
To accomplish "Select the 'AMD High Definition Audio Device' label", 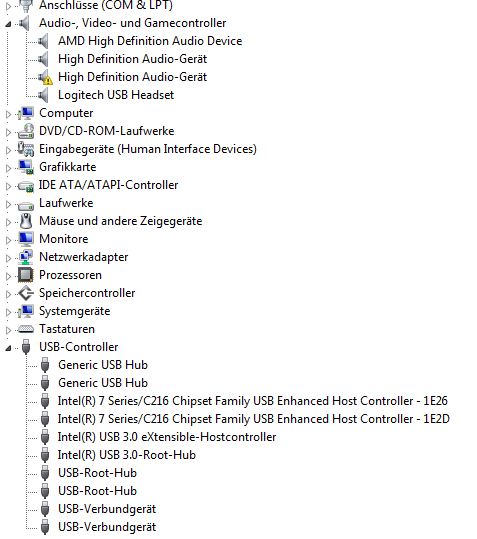I will pyautogui.click(x=150, y=41).
